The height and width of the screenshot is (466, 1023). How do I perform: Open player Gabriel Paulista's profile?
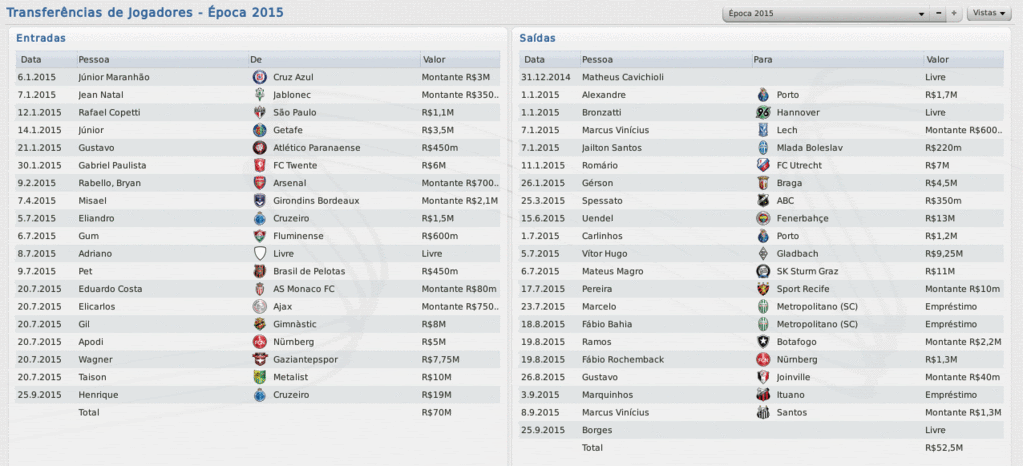[x=112, y=165]
